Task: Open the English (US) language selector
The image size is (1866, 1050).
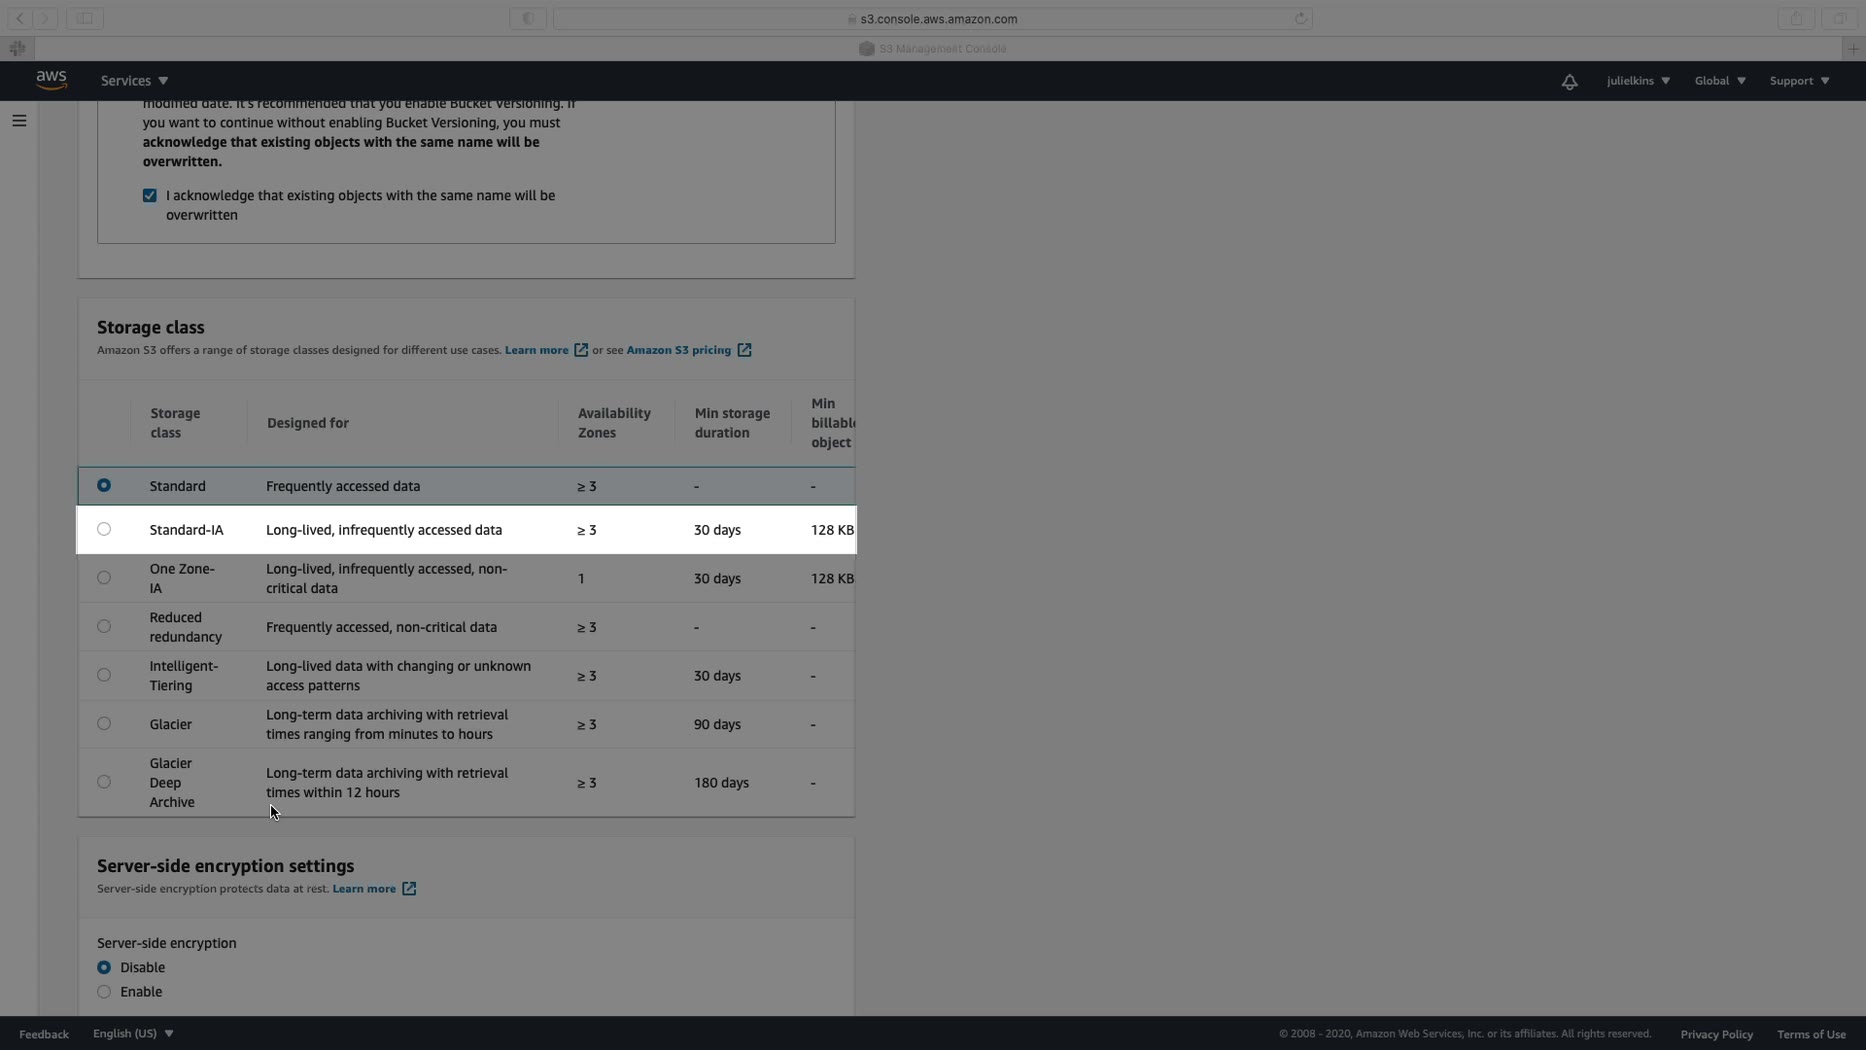Action: [x=133, y=1034]
